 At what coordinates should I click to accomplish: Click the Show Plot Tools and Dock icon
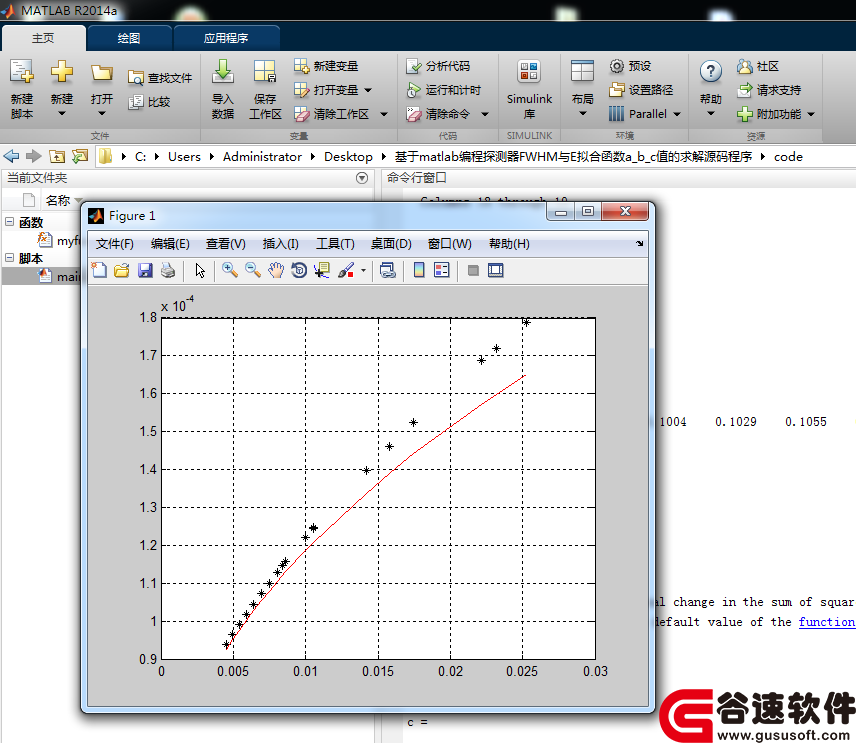[496, 270]
